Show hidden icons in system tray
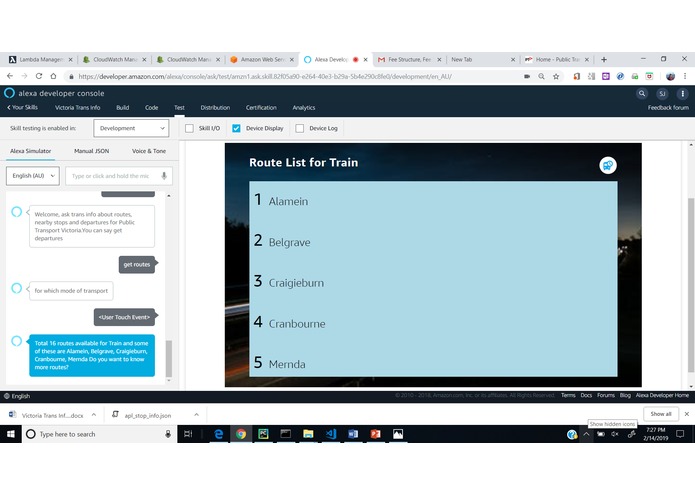The height and width of the screenshot is (494, 695). coord(586,434)
